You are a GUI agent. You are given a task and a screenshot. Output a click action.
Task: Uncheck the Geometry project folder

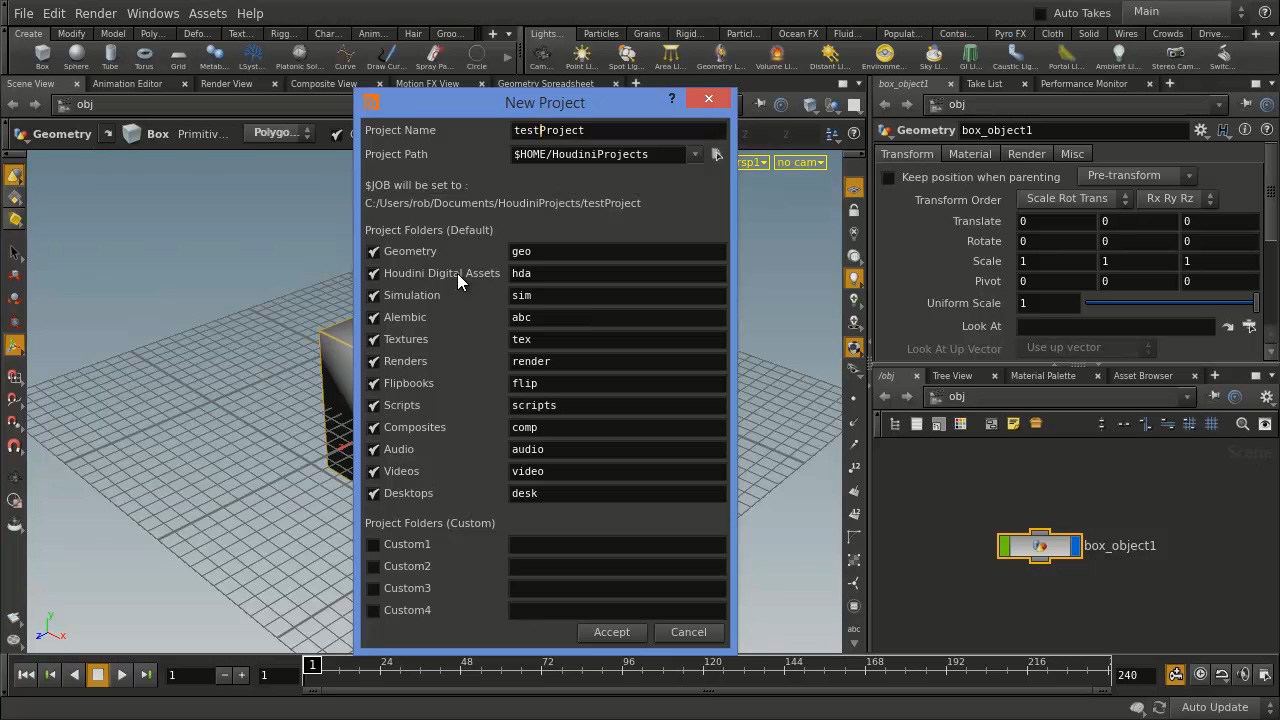tap(373, 251)
